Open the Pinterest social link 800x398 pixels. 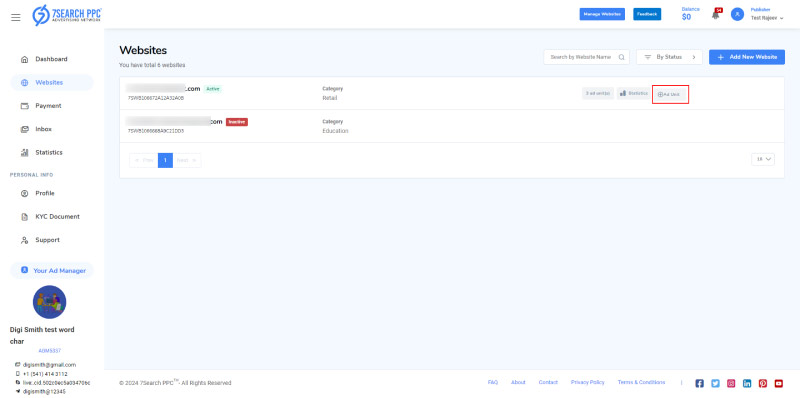click(763, 383)
